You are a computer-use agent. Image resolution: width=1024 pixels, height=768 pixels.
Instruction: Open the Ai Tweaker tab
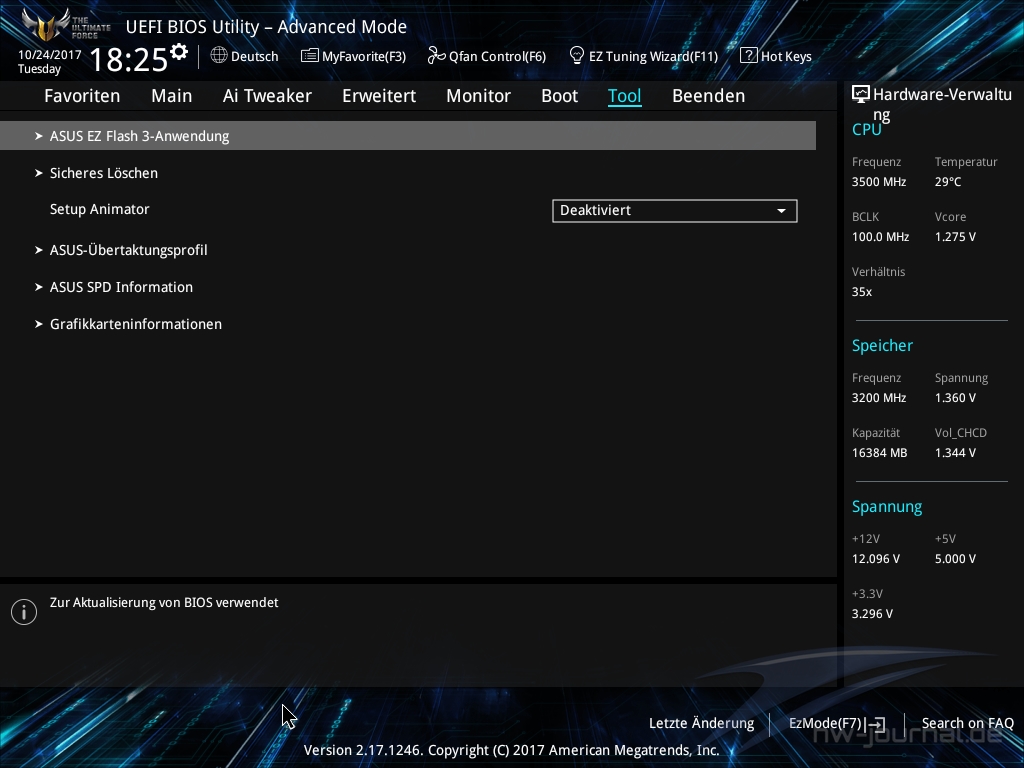pos(267,96)
